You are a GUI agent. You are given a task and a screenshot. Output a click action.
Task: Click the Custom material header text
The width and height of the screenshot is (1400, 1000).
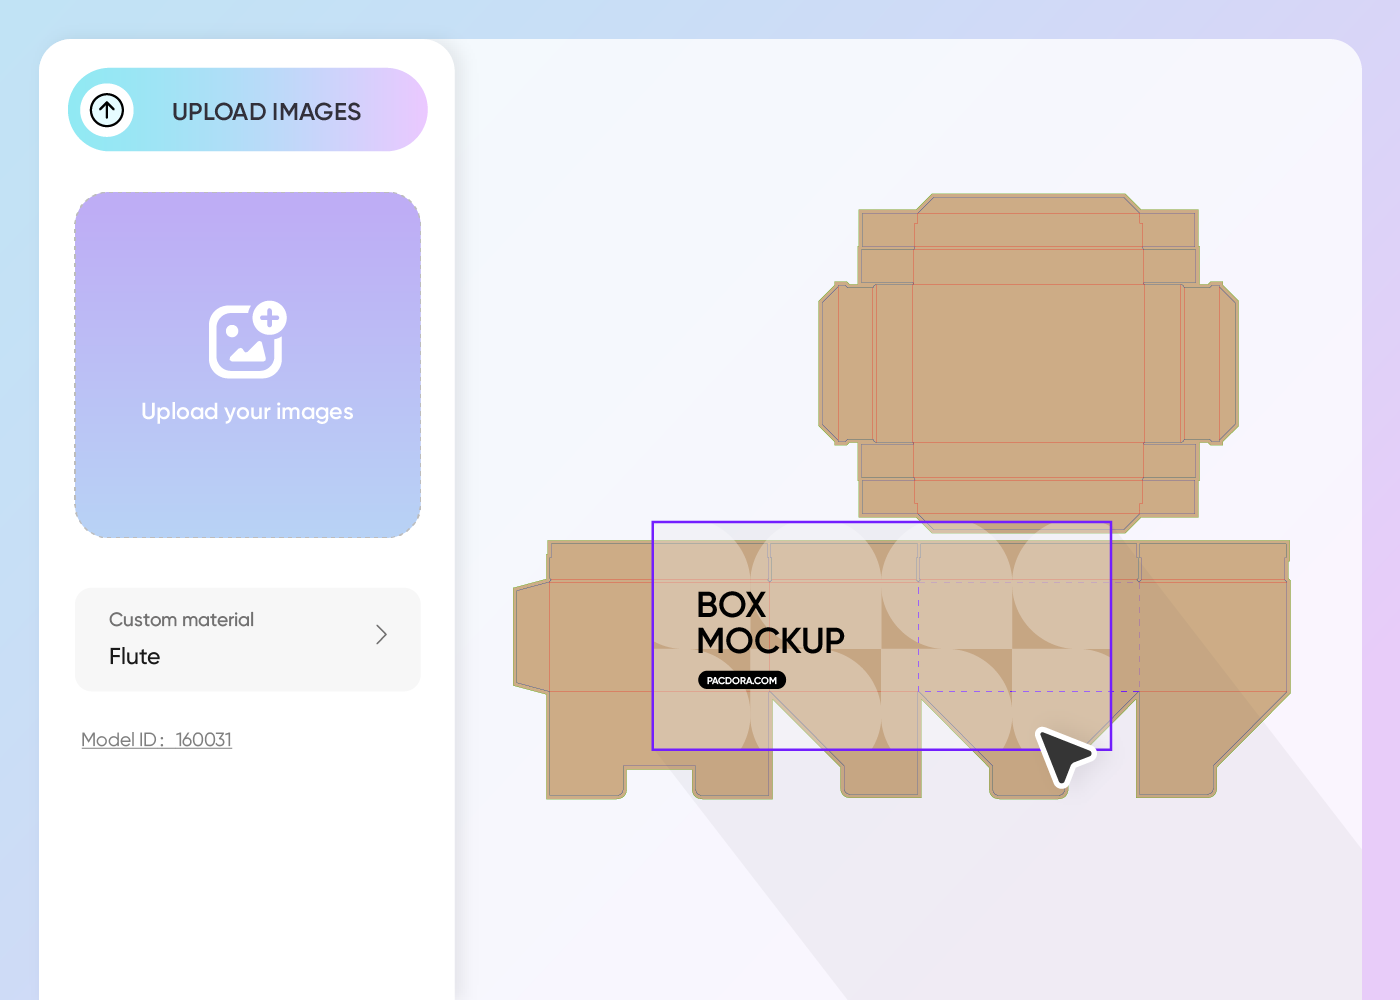pyautogui.click(x=181, y=620)
